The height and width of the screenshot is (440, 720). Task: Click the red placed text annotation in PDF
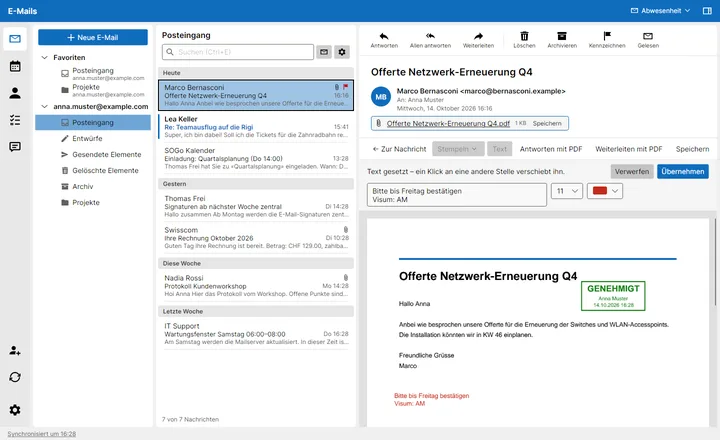(431, 400)
